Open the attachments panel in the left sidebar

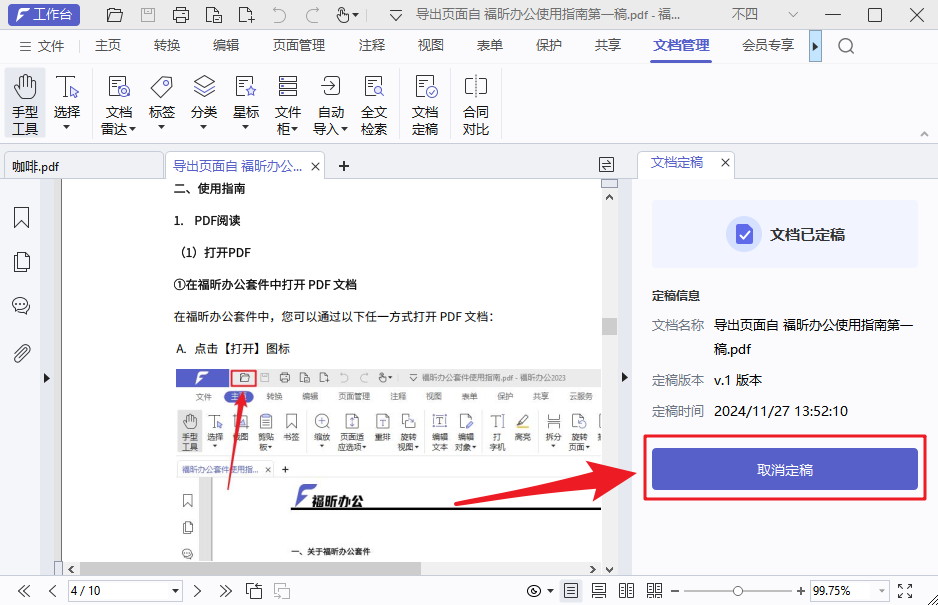(21, 350)
